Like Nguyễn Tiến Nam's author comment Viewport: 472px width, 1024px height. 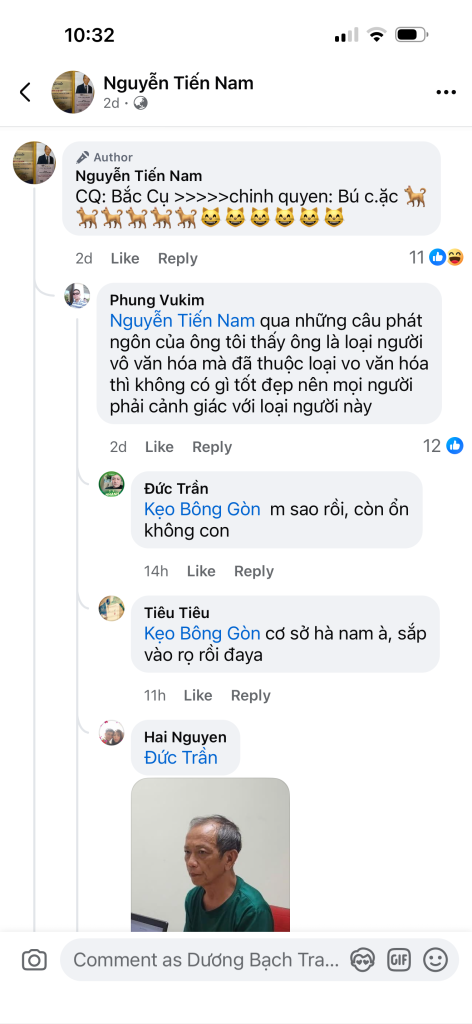pos(125,259)
